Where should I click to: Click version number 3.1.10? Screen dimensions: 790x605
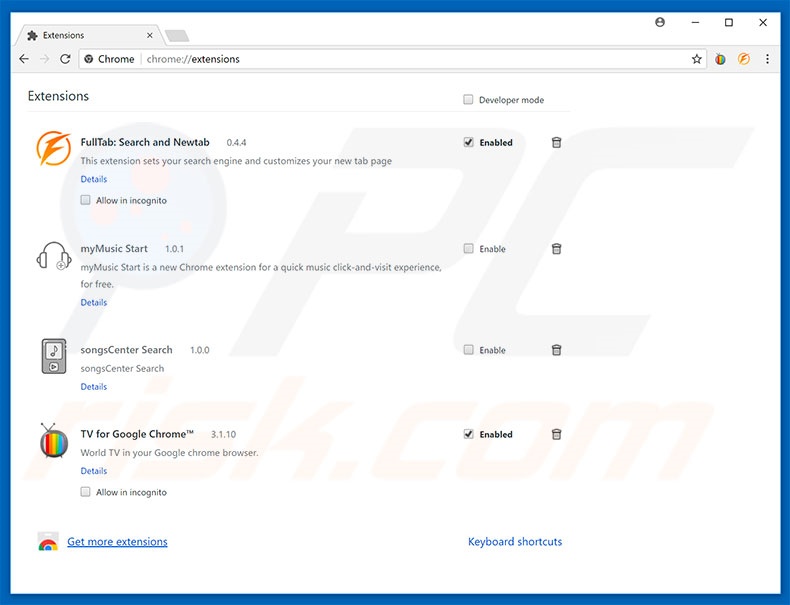(223, 434)
